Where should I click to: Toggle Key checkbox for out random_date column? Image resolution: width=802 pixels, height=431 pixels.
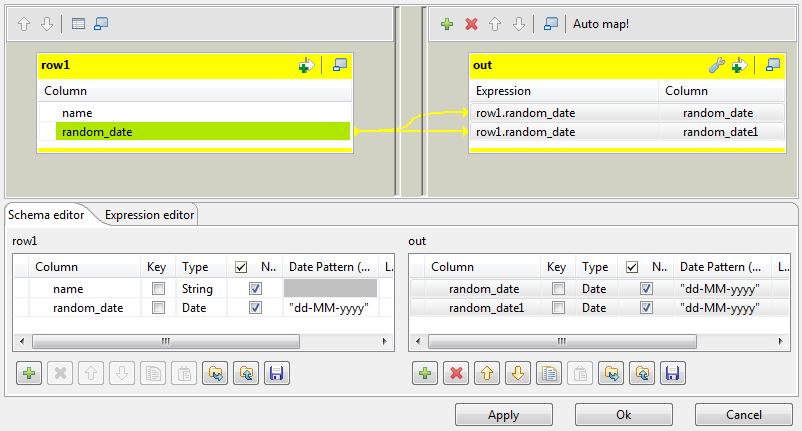pyautogui.click(x=559, y=289)
